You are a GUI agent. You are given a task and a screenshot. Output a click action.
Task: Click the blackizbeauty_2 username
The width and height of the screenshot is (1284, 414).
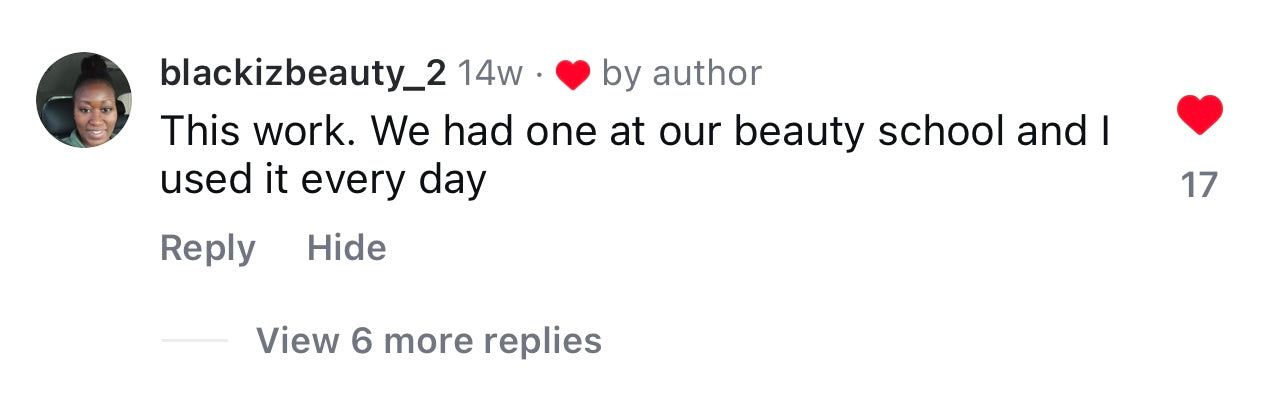(303, 73)
